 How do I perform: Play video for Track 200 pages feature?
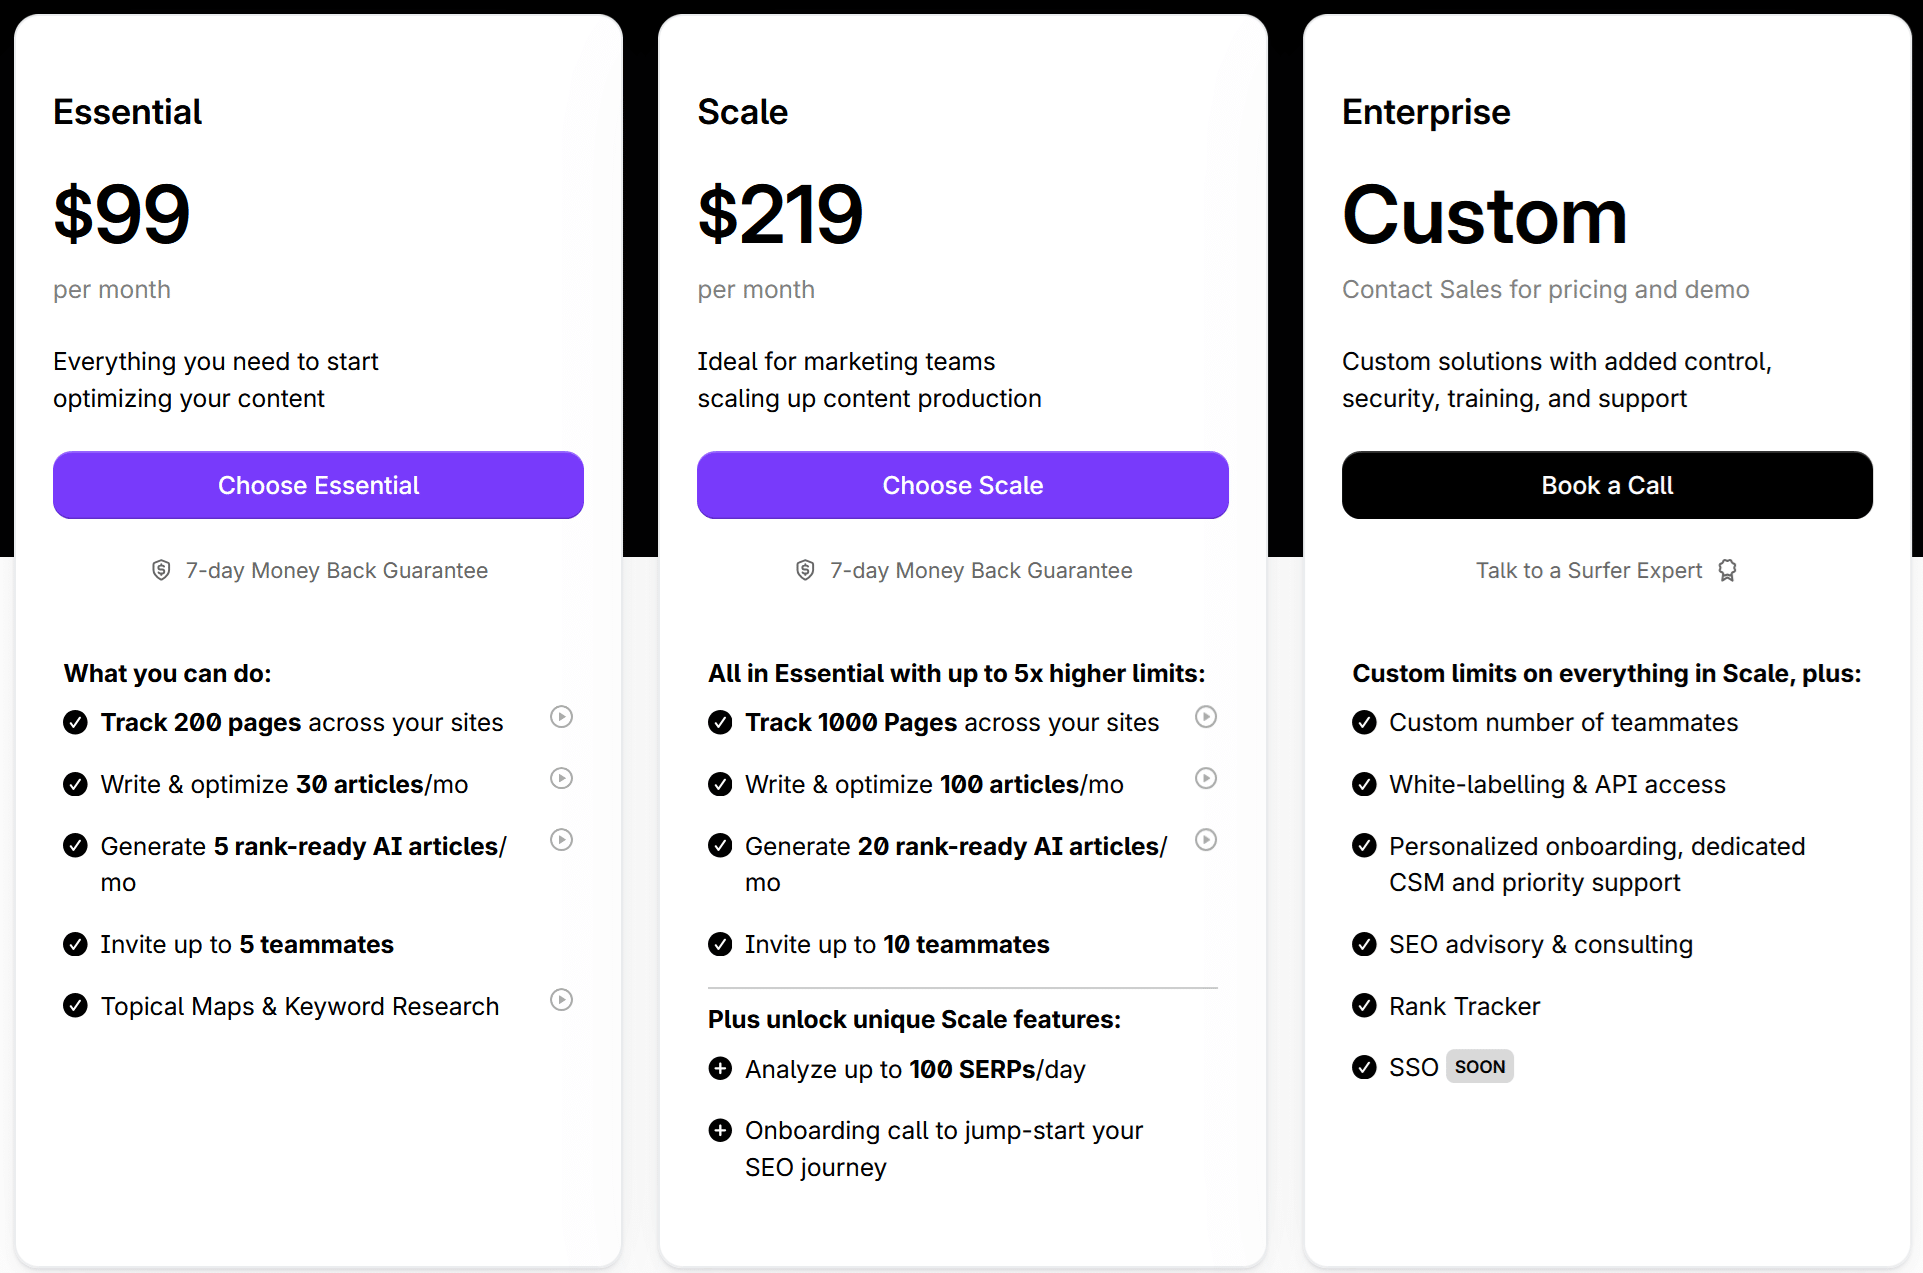[x=562, y=717]
